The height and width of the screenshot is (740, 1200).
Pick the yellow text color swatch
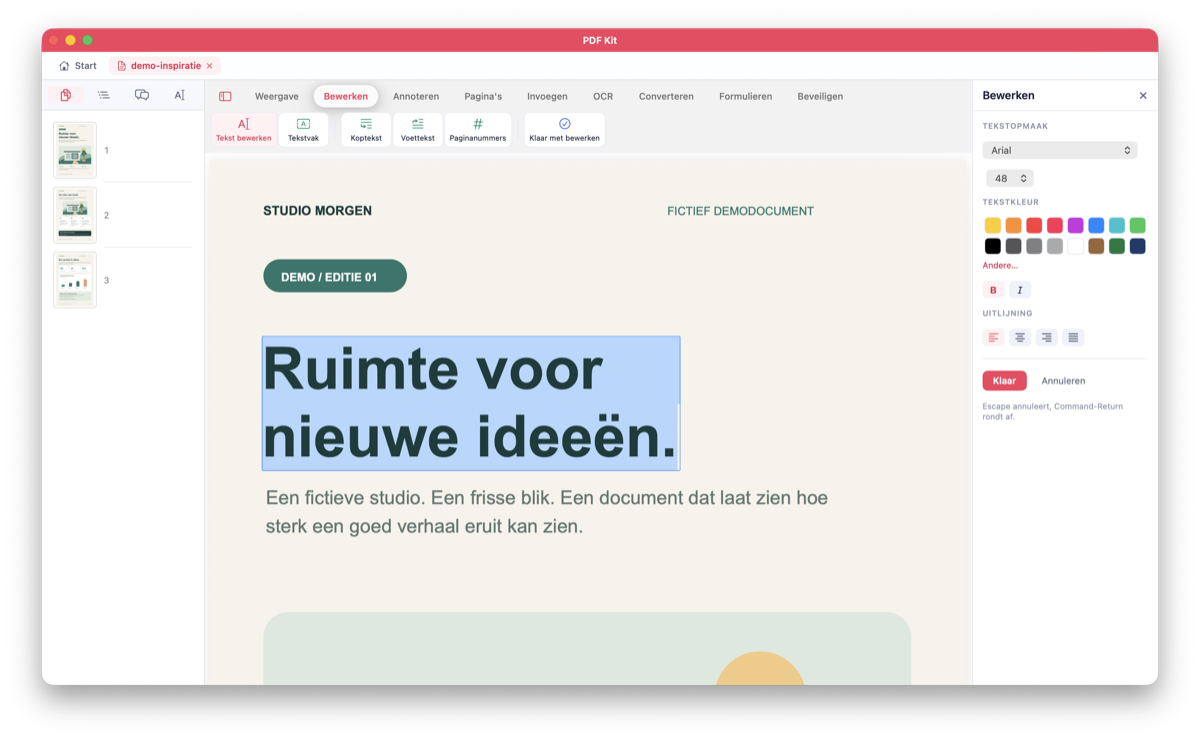pyautogui.click(x=993, y=225)
